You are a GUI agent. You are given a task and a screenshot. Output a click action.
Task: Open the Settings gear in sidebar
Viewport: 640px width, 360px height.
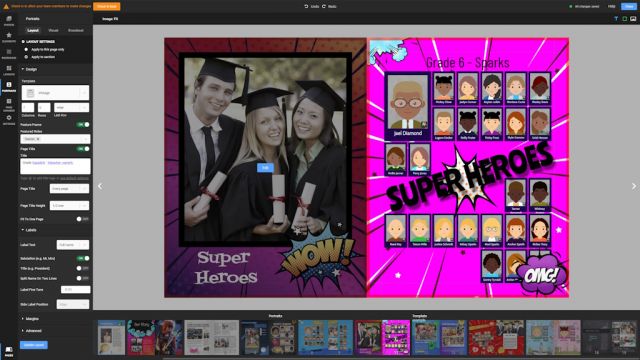click(9, 120)
